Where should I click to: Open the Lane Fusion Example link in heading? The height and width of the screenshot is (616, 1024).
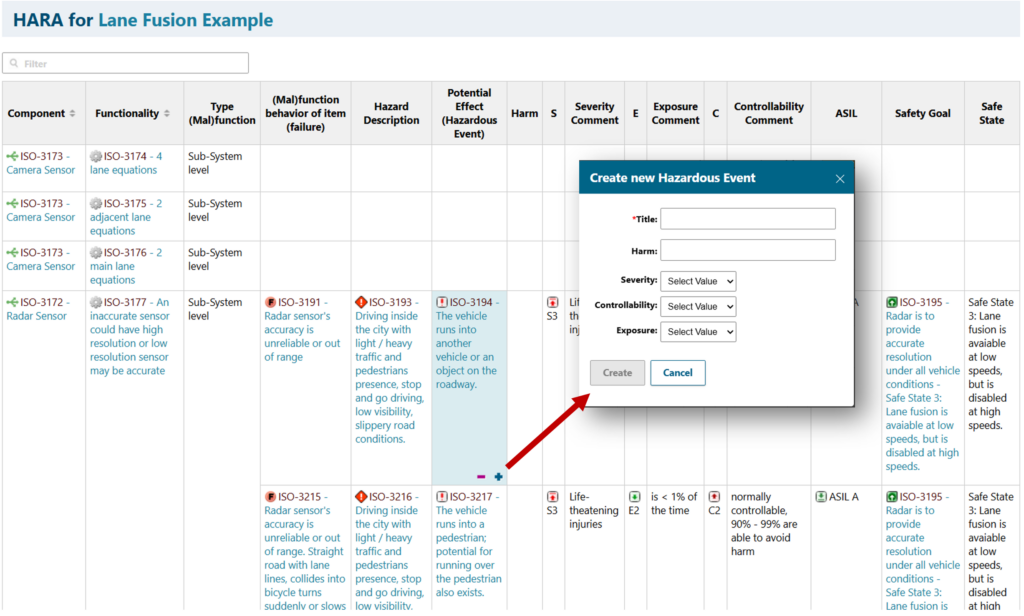185,20
